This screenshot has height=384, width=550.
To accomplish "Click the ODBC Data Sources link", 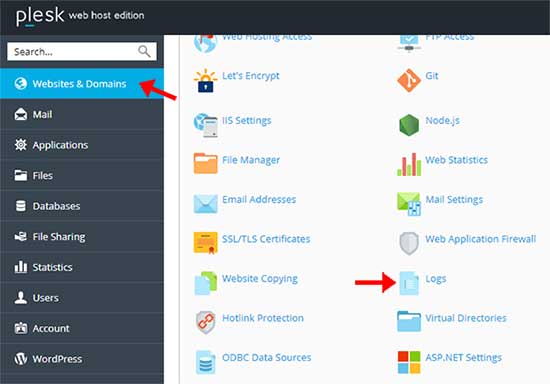I will 267,357.
